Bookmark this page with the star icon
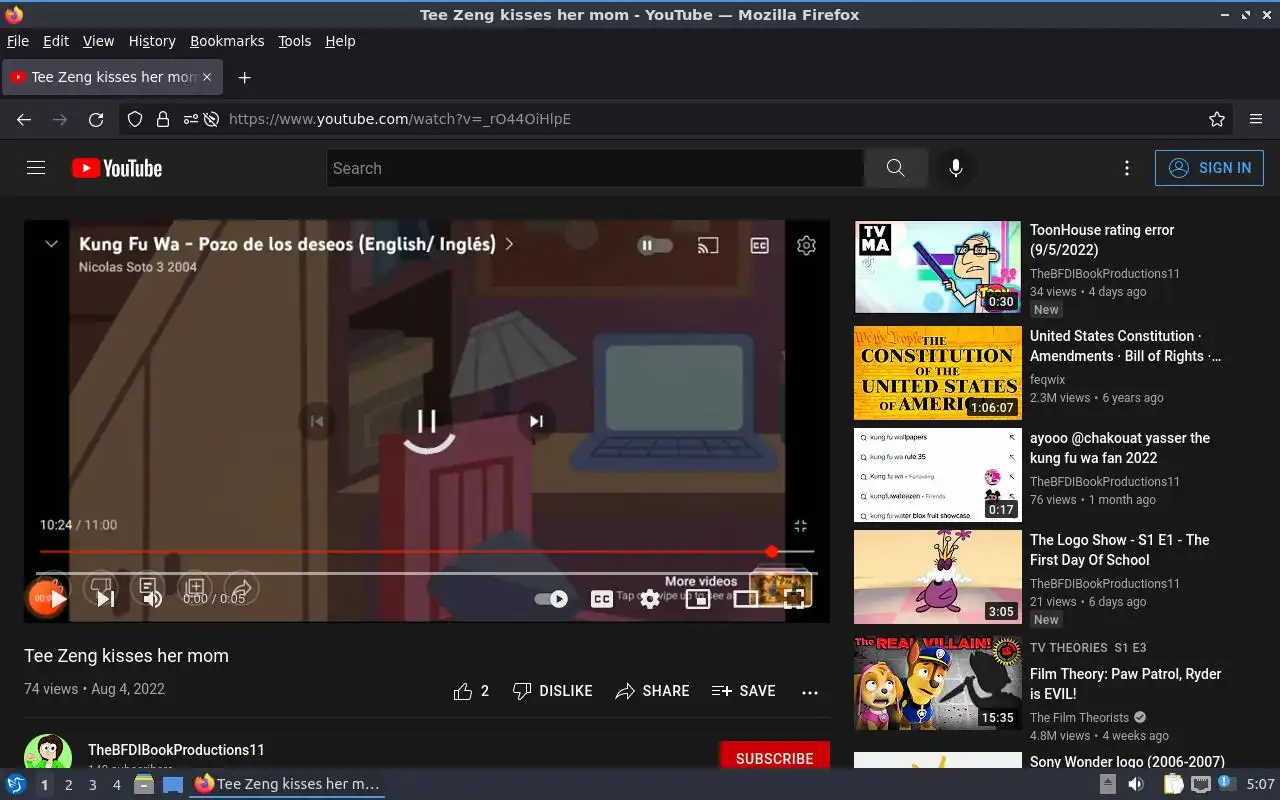This screenshot has height=800, width=1280. pos(1217,119)
